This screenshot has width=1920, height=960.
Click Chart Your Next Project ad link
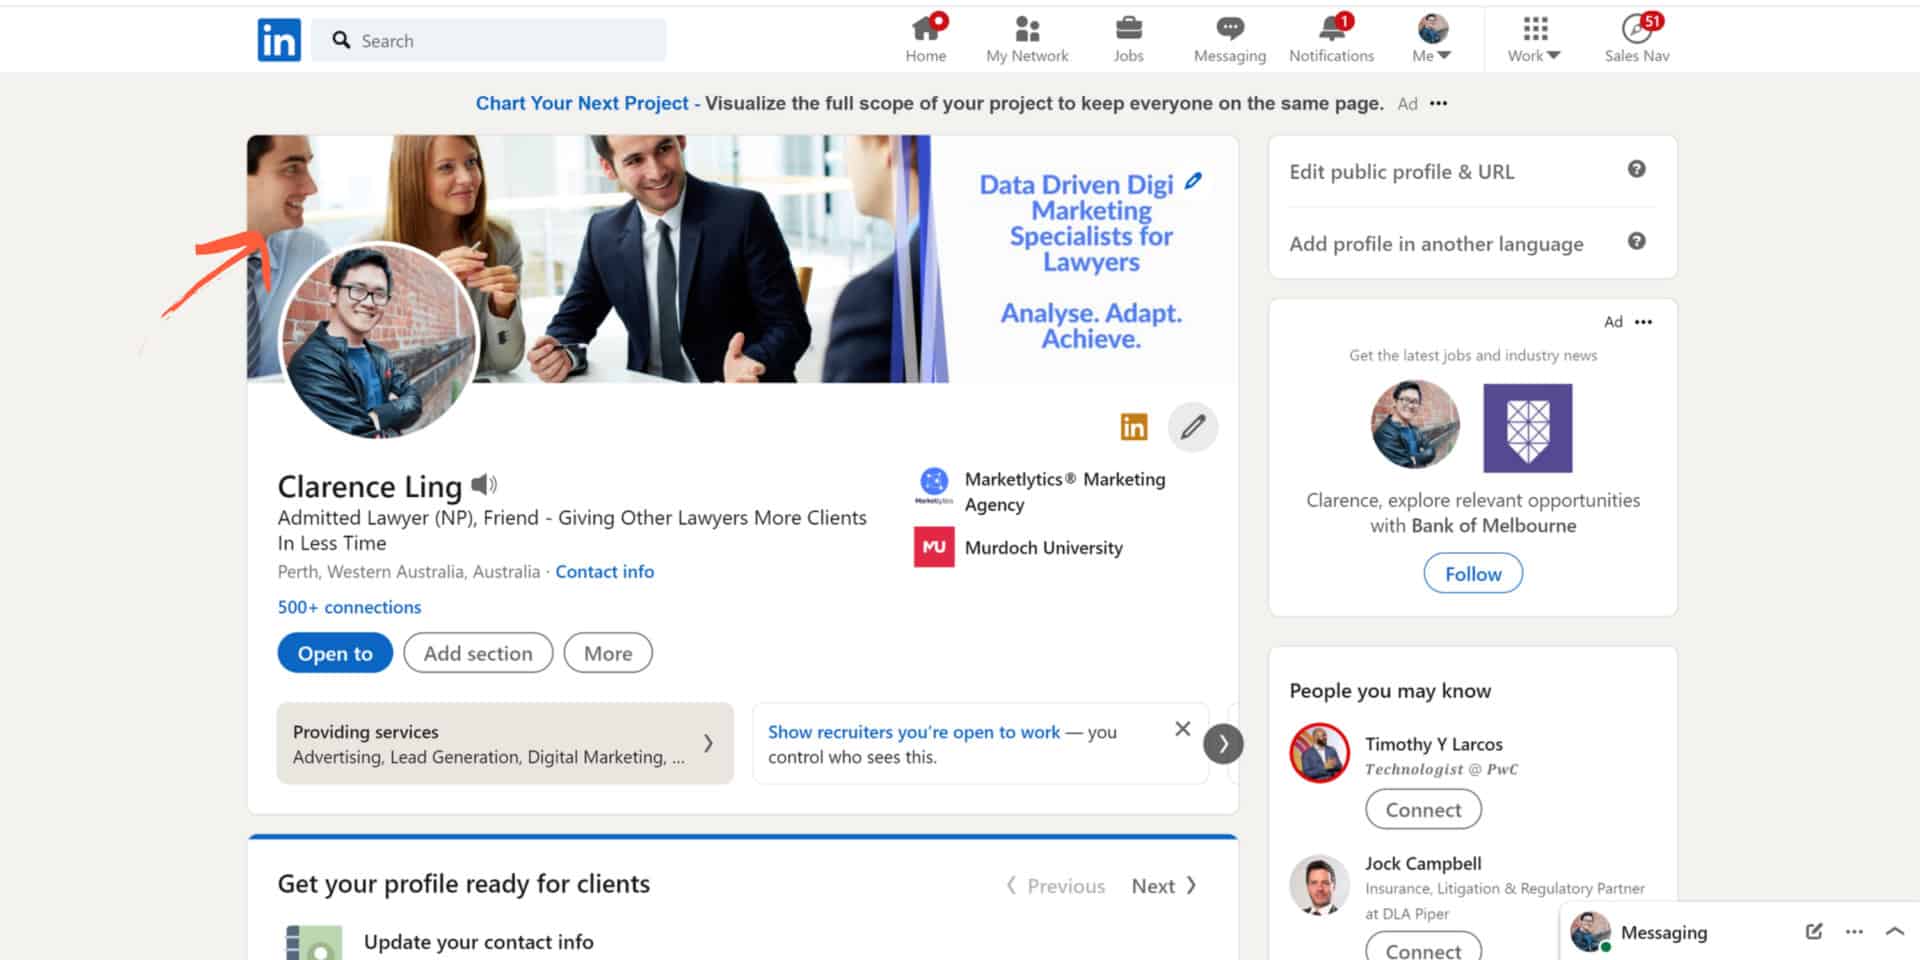pyautogui.click(x=582, y=103)
